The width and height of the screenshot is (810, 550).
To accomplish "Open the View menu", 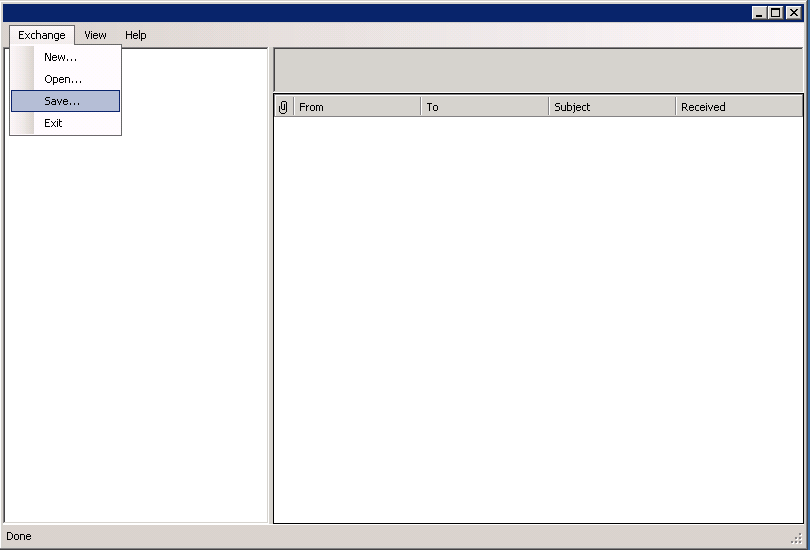I will click(95, 35).
